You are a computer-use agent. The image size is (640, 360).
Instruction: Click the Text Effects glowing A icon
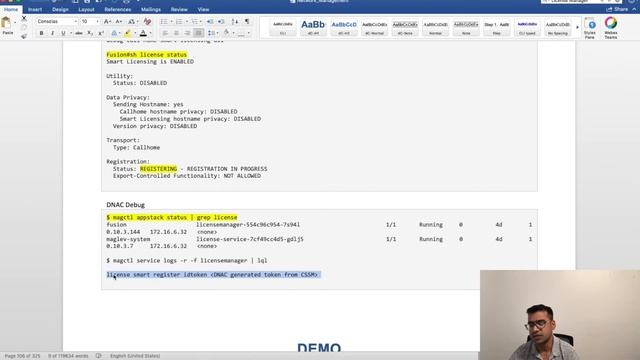[x=114, y=33]
